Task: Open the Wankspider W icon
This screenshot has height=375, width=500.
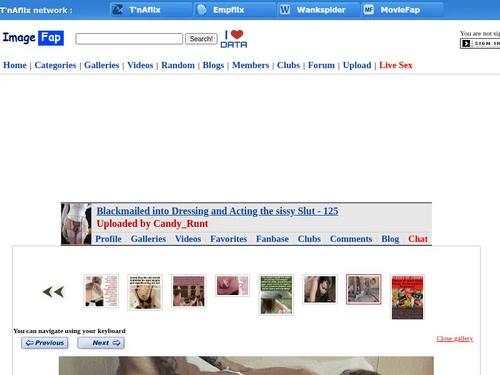Action: pos(285,10)
